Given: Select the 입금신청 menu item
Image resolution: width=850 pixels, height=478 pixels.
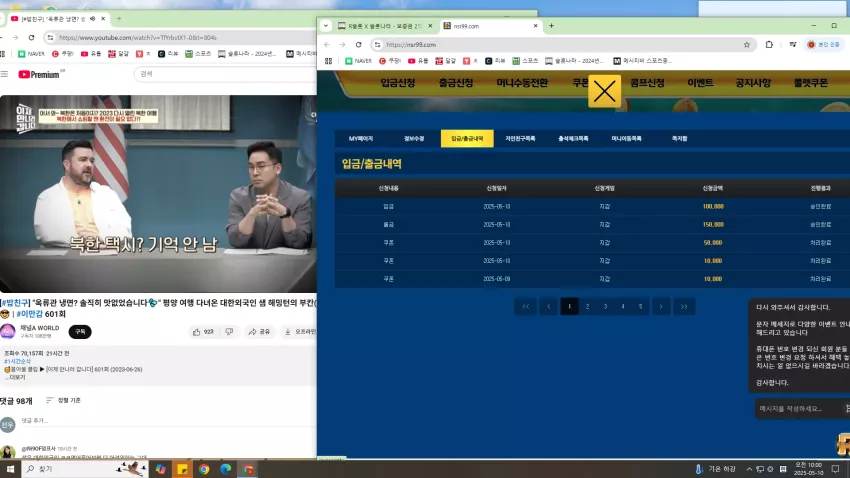Looking at the screenshot, I should [x=397, y=83].
